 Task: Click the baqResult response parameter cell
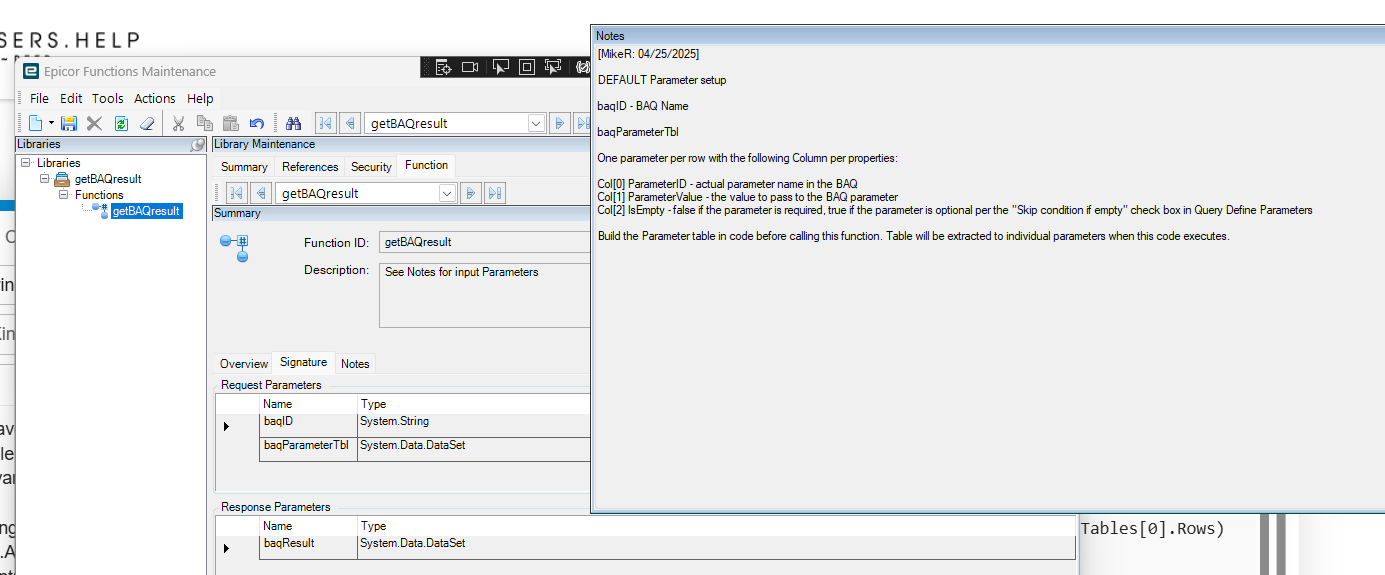309,547
